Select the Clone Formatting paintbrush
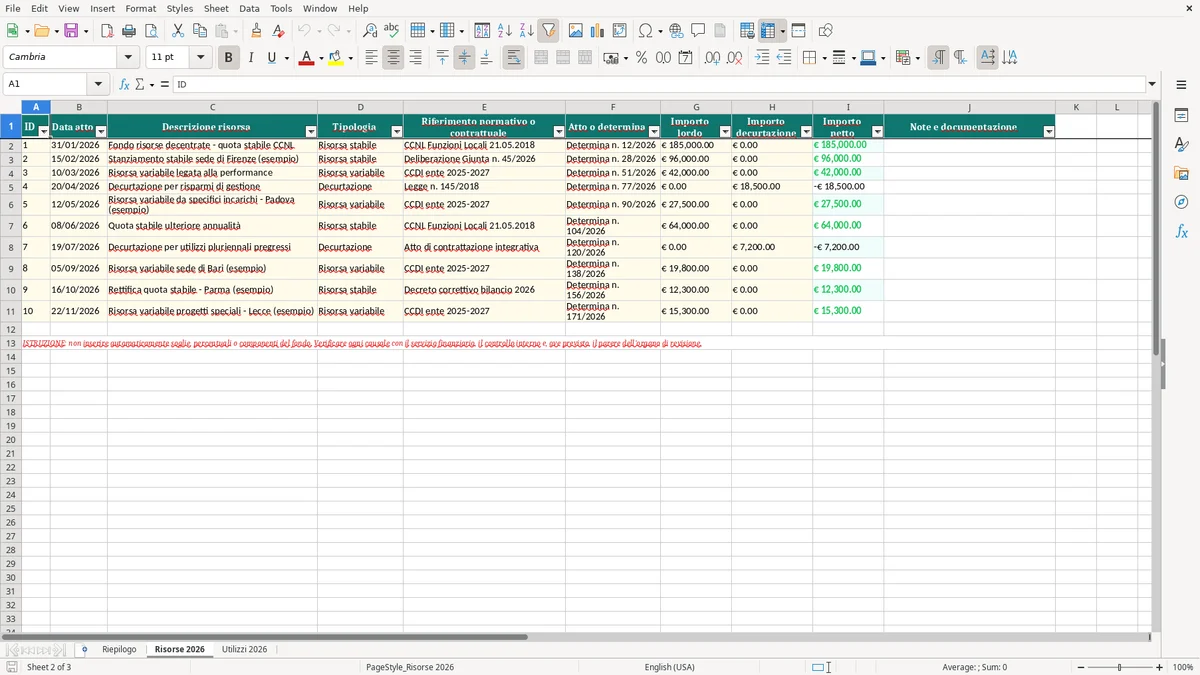This screenshot has width=1200, height=675. point(256,31)
